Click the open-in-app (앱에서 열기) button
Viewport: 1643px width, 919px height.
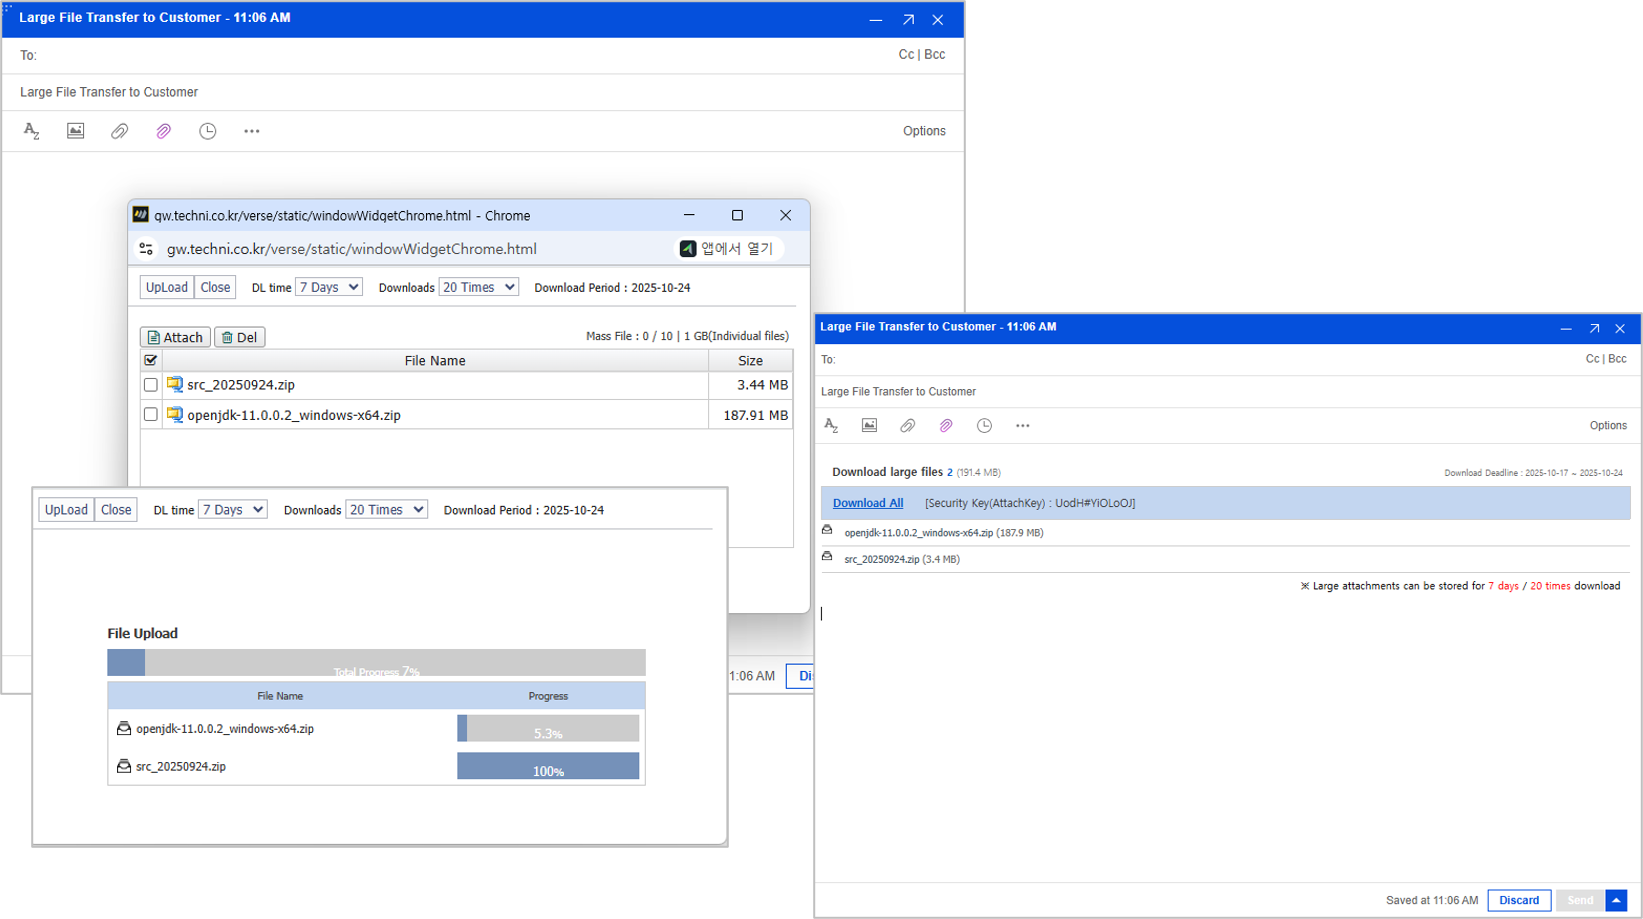(727, 249)
